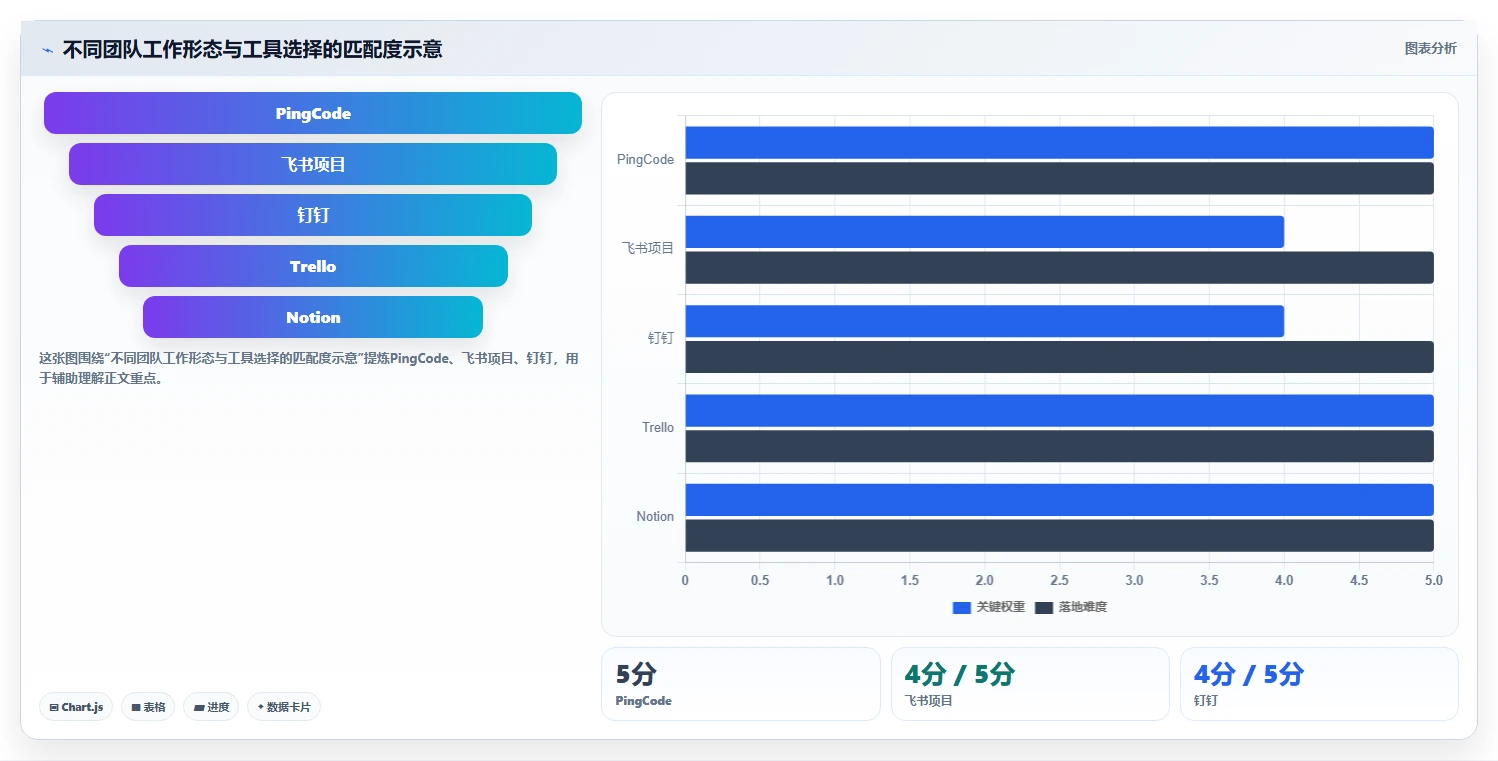The image size is (1498, 761).
Task: Click the 2.5 tick on x-axis
Action: point(1059,580)
